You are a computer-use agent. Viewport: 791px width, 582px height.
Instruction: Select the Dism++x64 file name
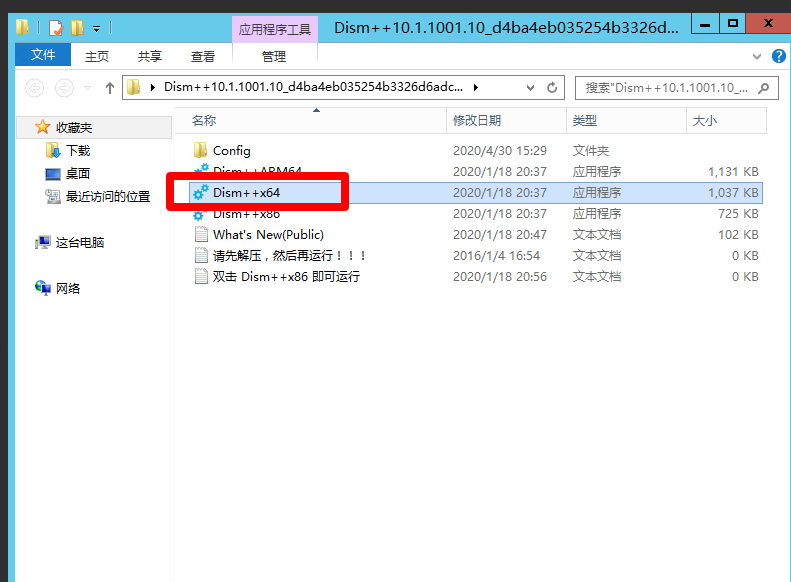click(246, 193)
